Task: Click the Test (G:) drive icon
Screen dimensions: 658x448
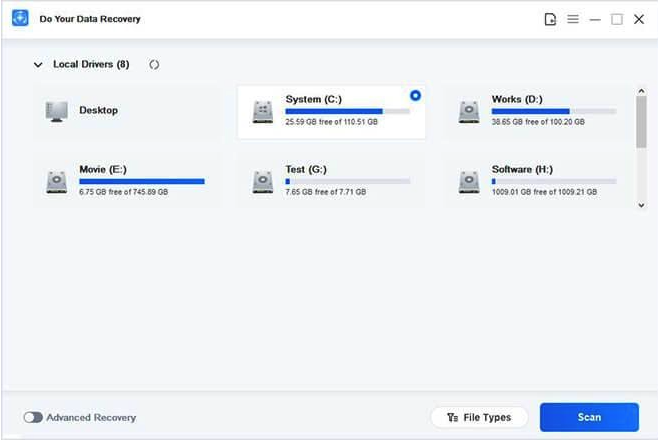Action: tap(263, 182)
